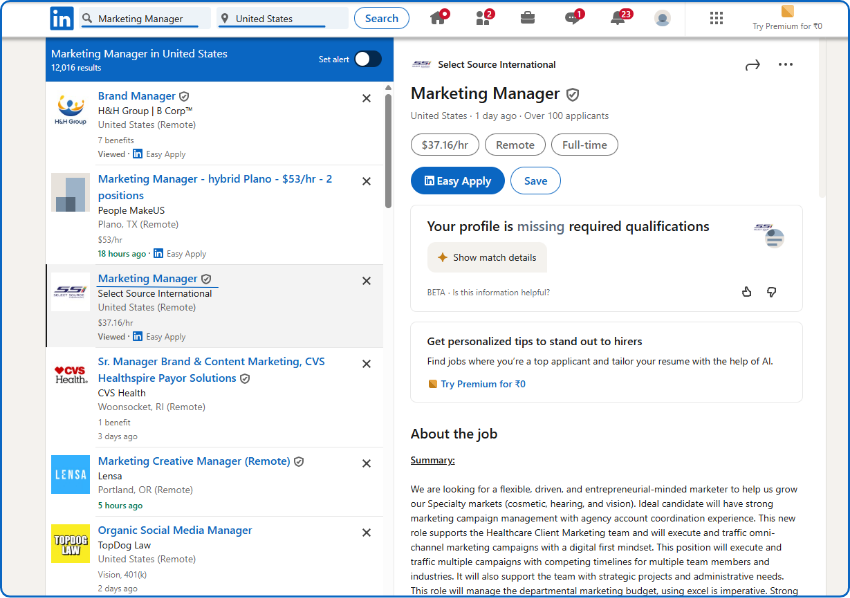The width and height of the screenshot is (850, 598).
Task: Click SSI logo in the job list
Action: [70, 292]
